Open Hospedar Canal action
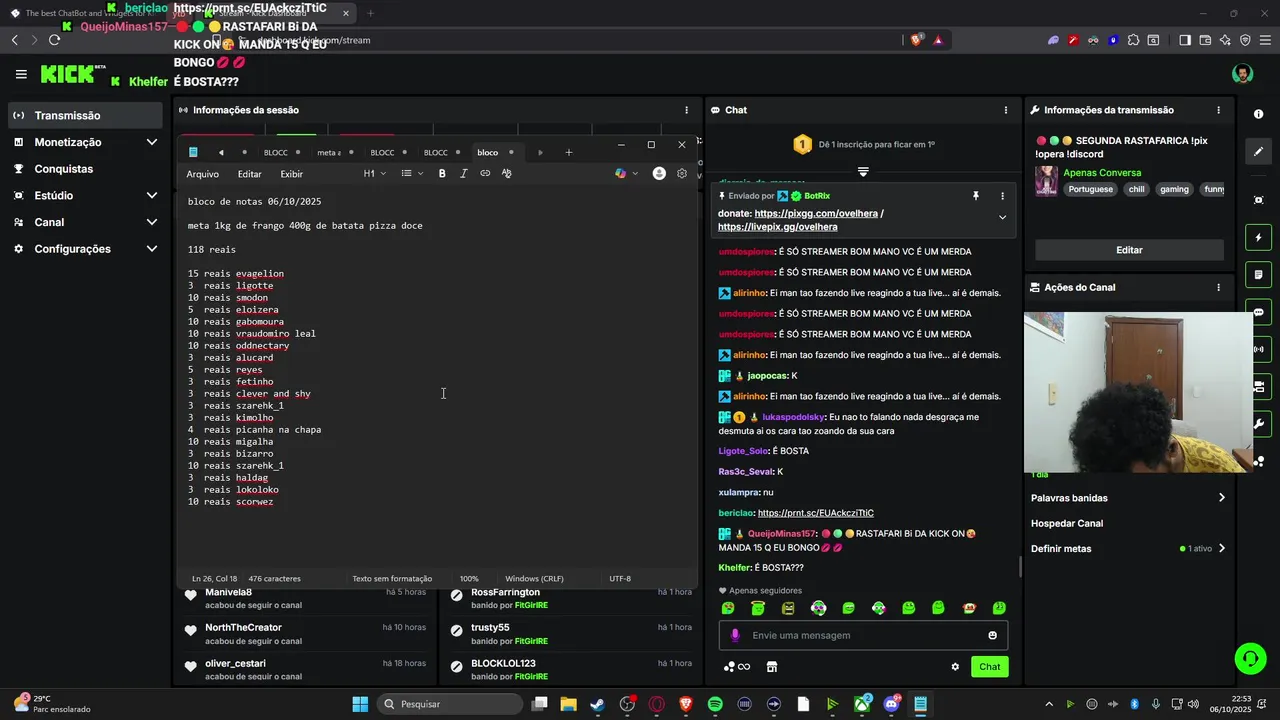The width and height of the screenshot is (1280, 720). (1067, 523)
